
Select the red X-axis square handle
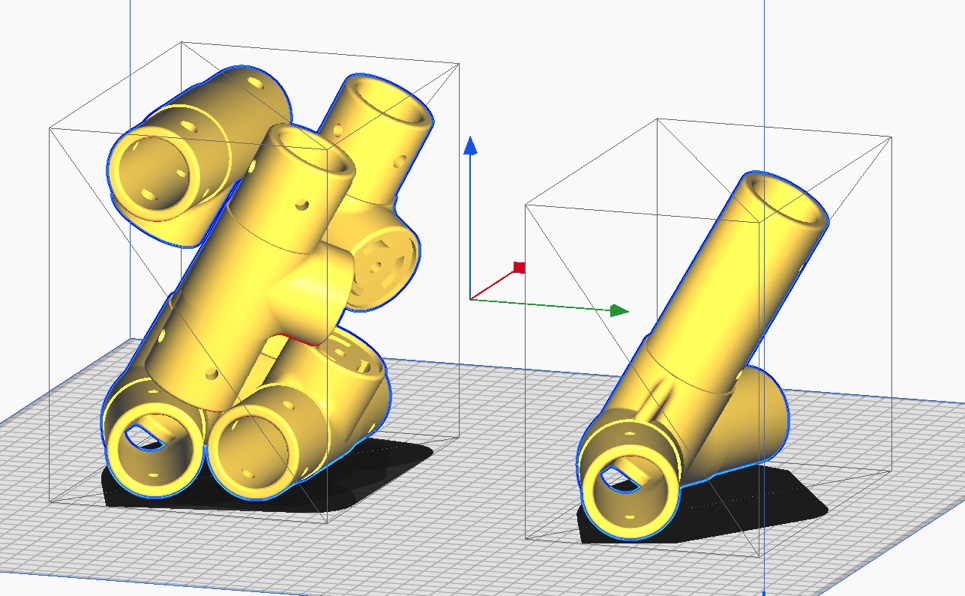coord(519,267)
